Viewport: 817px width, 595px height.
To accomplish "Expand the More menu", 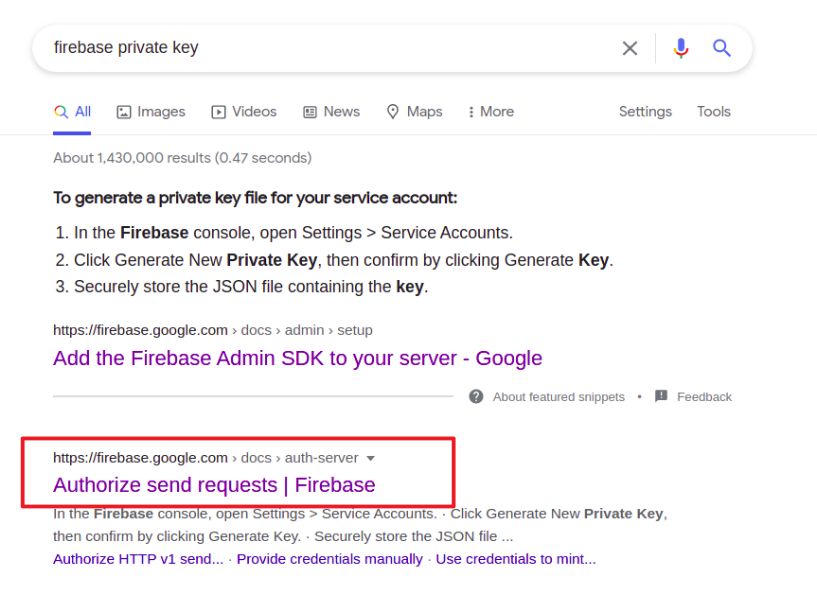I will [490, 112].
